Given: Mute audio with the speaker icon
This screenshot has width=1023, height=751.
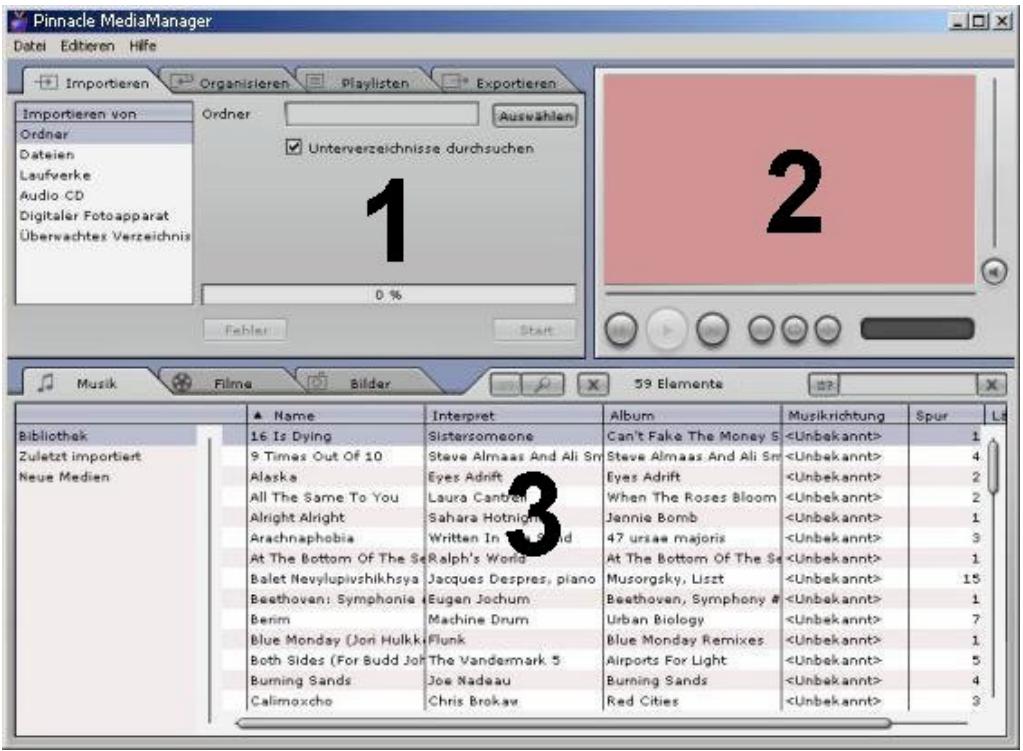Looking at the screenshot, I should [994, 271].
